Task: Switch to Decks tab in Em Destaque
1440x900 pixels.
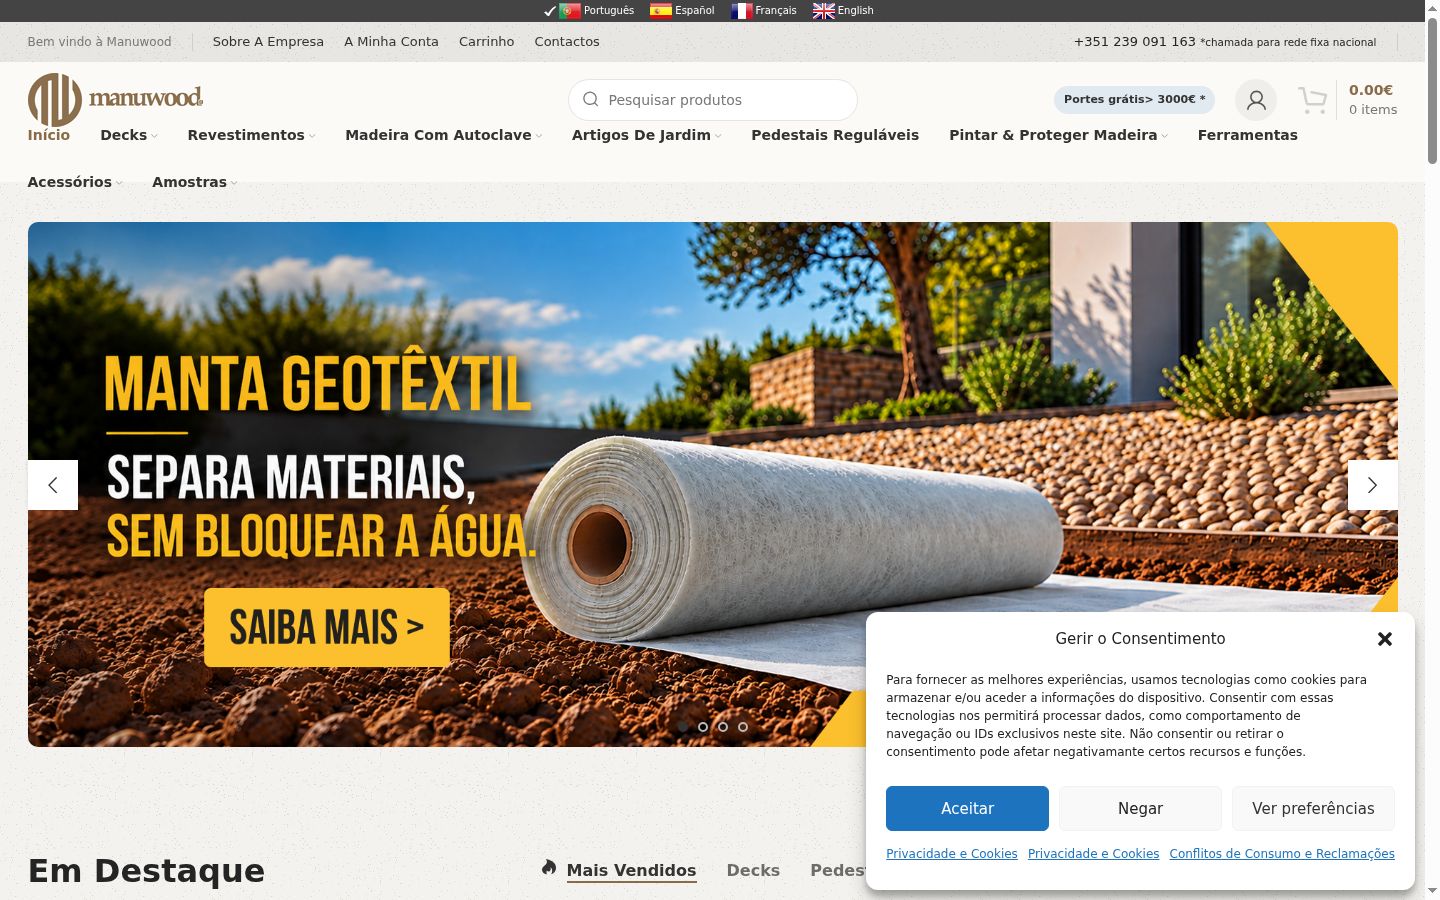Action: coord(753,870)
